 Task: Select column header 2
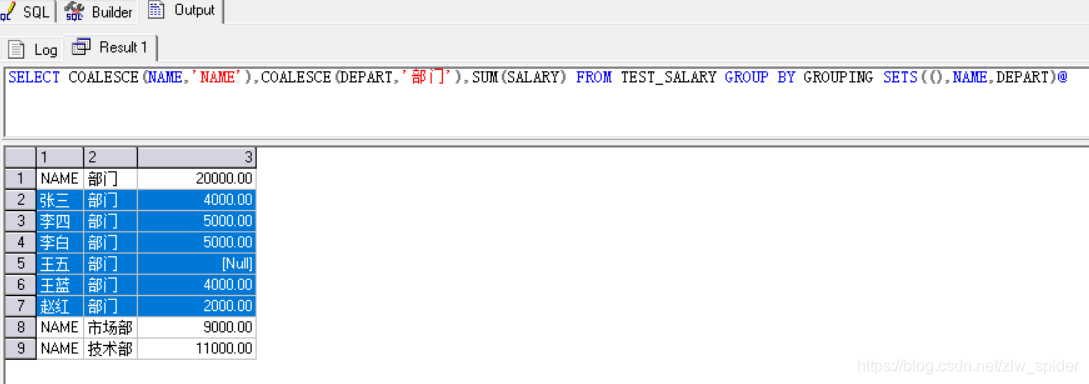(110, 157)
